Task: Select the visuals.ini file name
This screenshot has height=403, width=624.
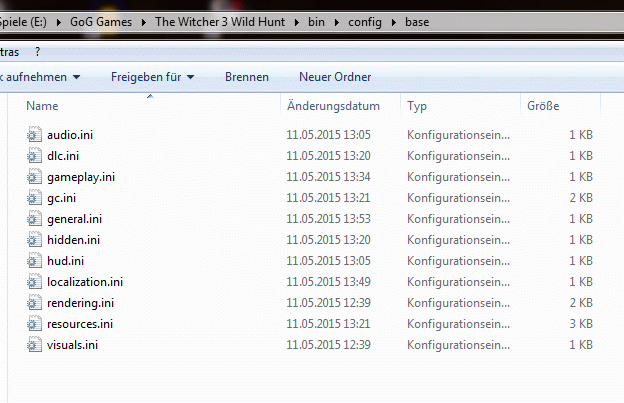Action: click(72, 345)
